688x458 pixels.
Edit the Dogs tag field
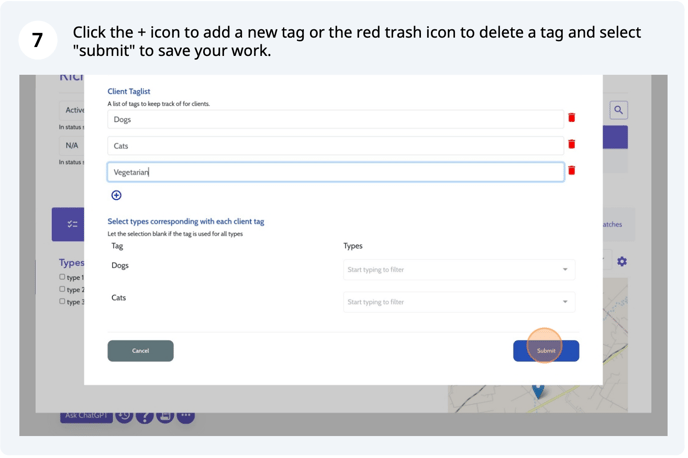pos(336,119)
